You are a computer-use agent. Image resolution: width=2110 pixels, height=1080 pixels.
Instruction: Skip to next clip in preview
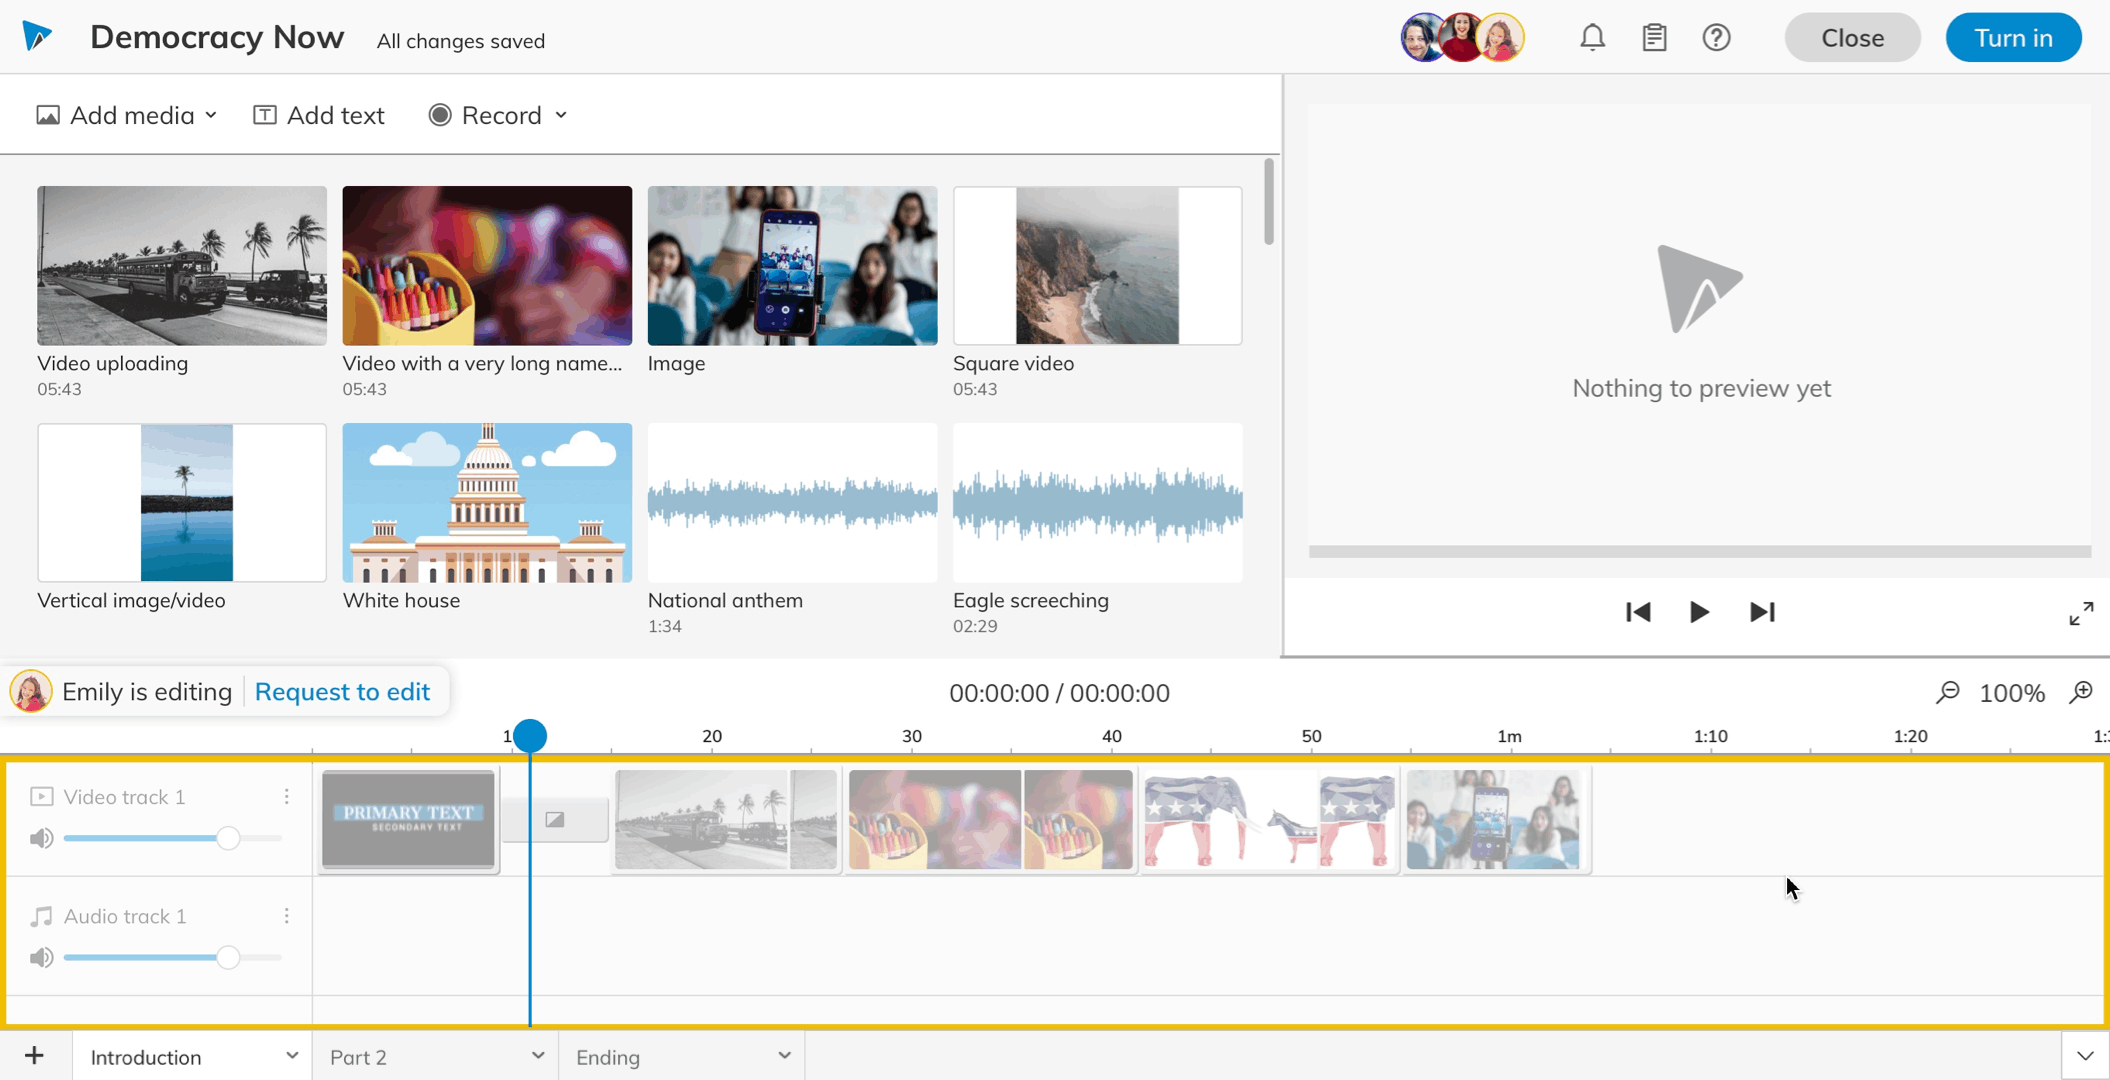tap(1762, 612)
